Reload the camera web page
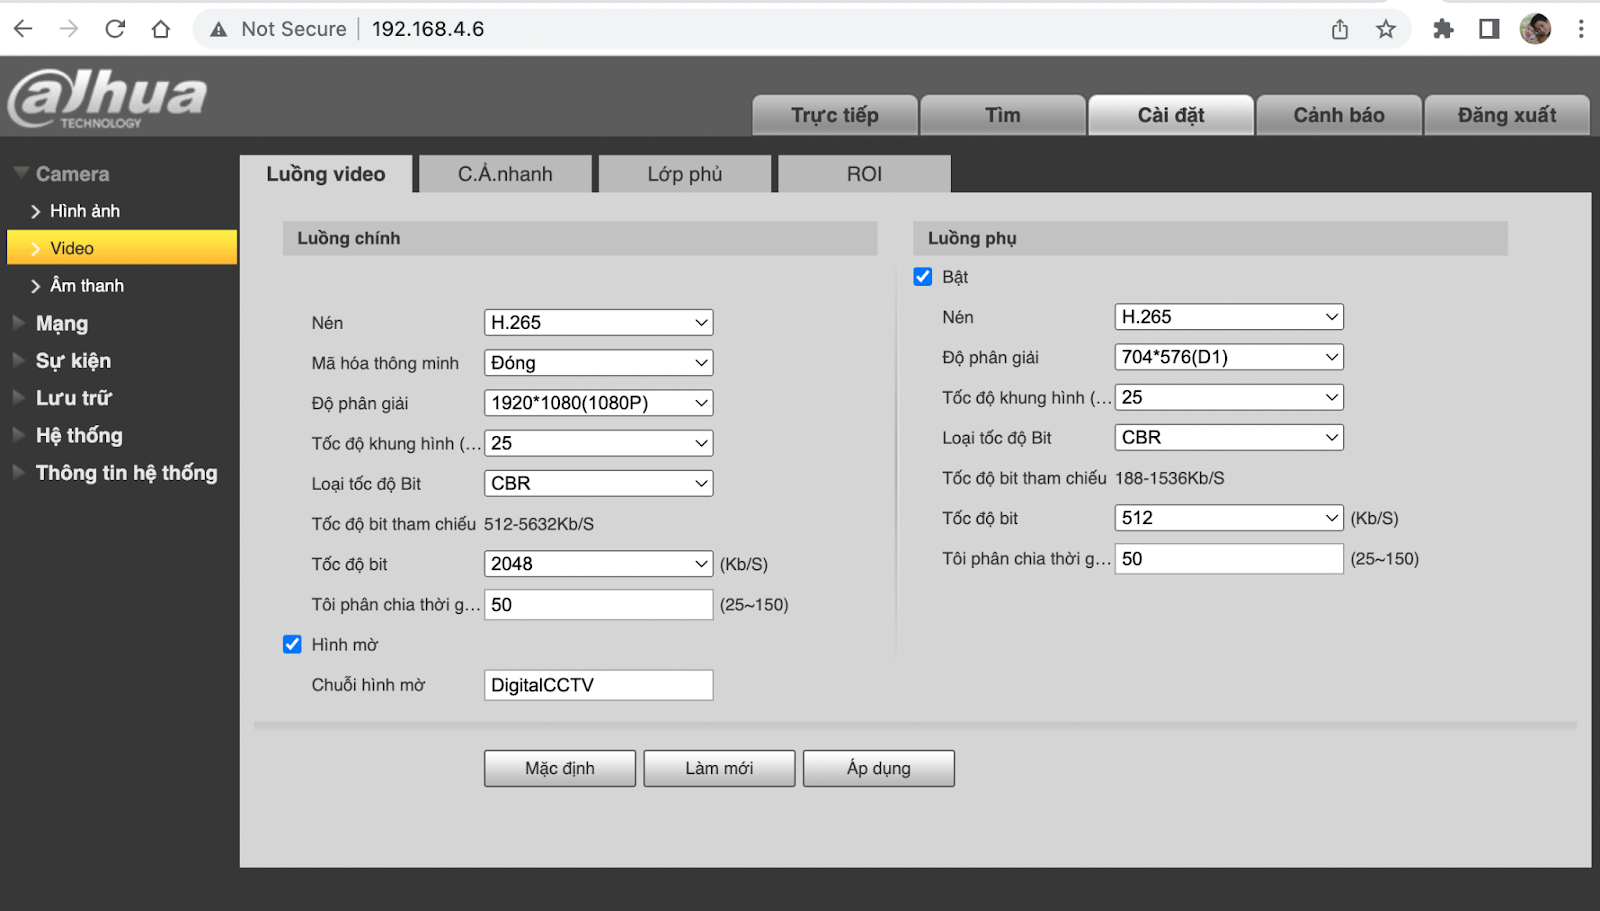Image resolution: width=1600 pixels, height=911 pixels. [115, 29]
